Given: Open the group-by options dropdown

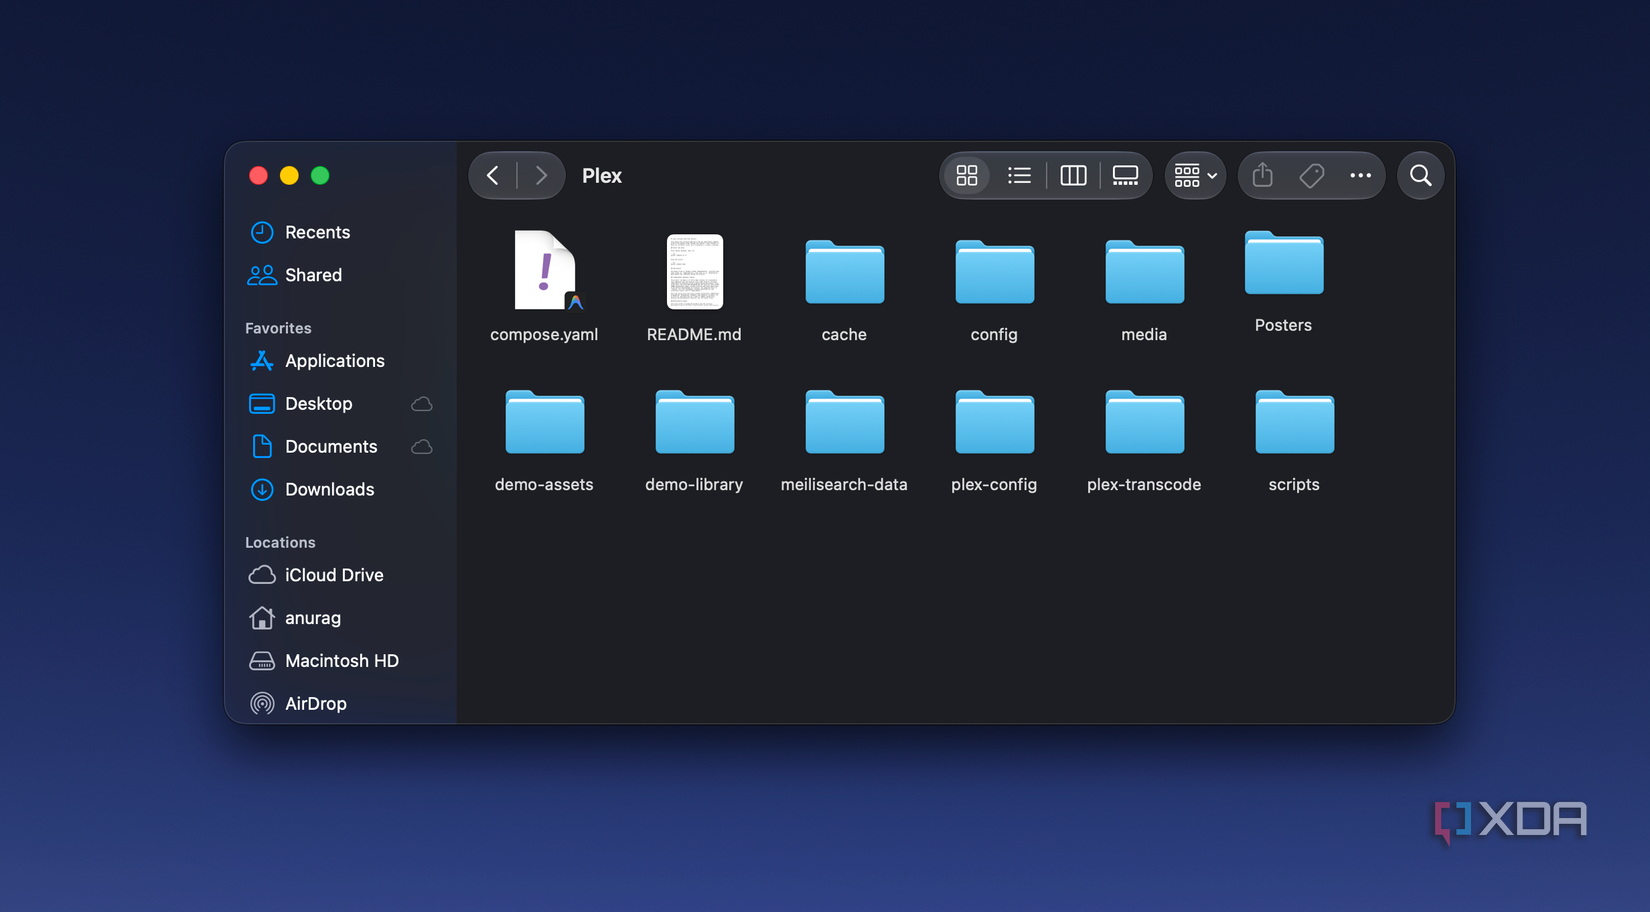Looking at the screenshot, I should pyautogui.click(x=1195, y=176).
